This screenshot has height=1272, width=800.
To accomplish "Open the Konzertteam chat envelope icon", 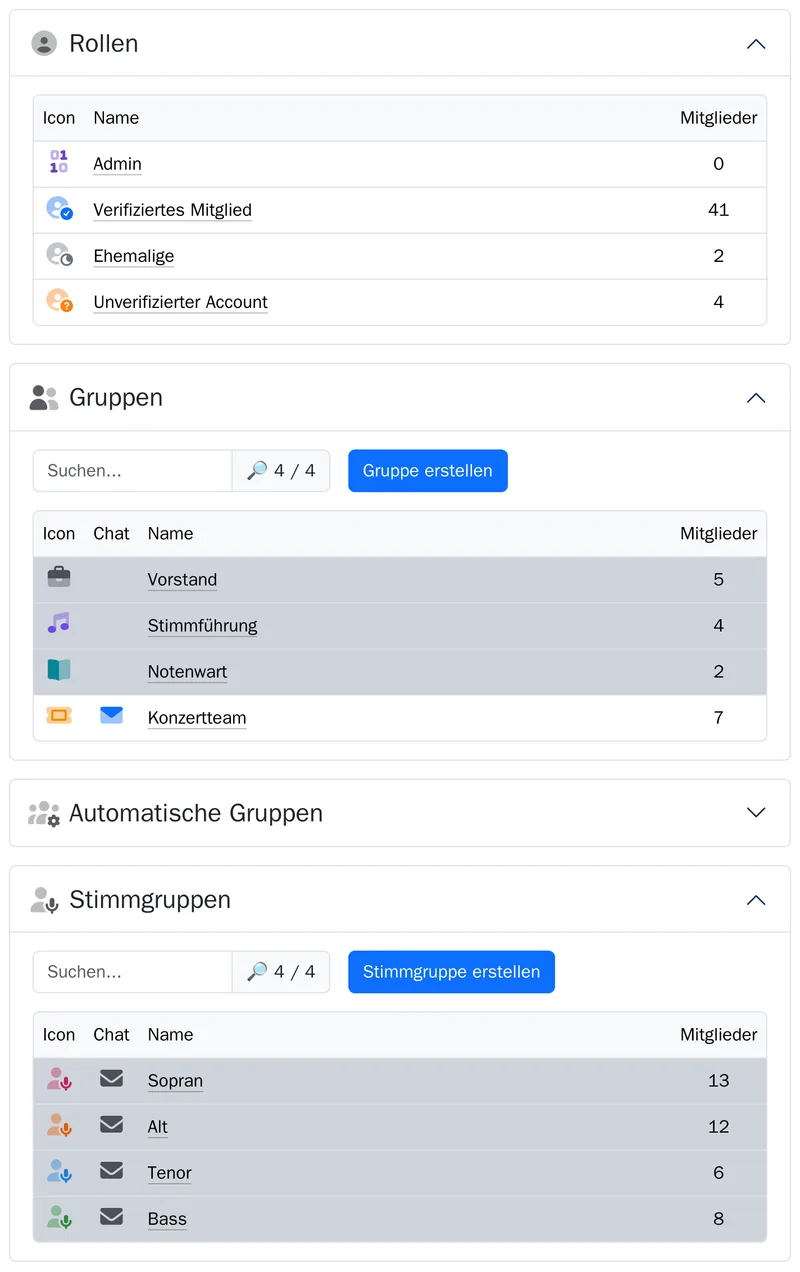I will [x=111, y=715].
